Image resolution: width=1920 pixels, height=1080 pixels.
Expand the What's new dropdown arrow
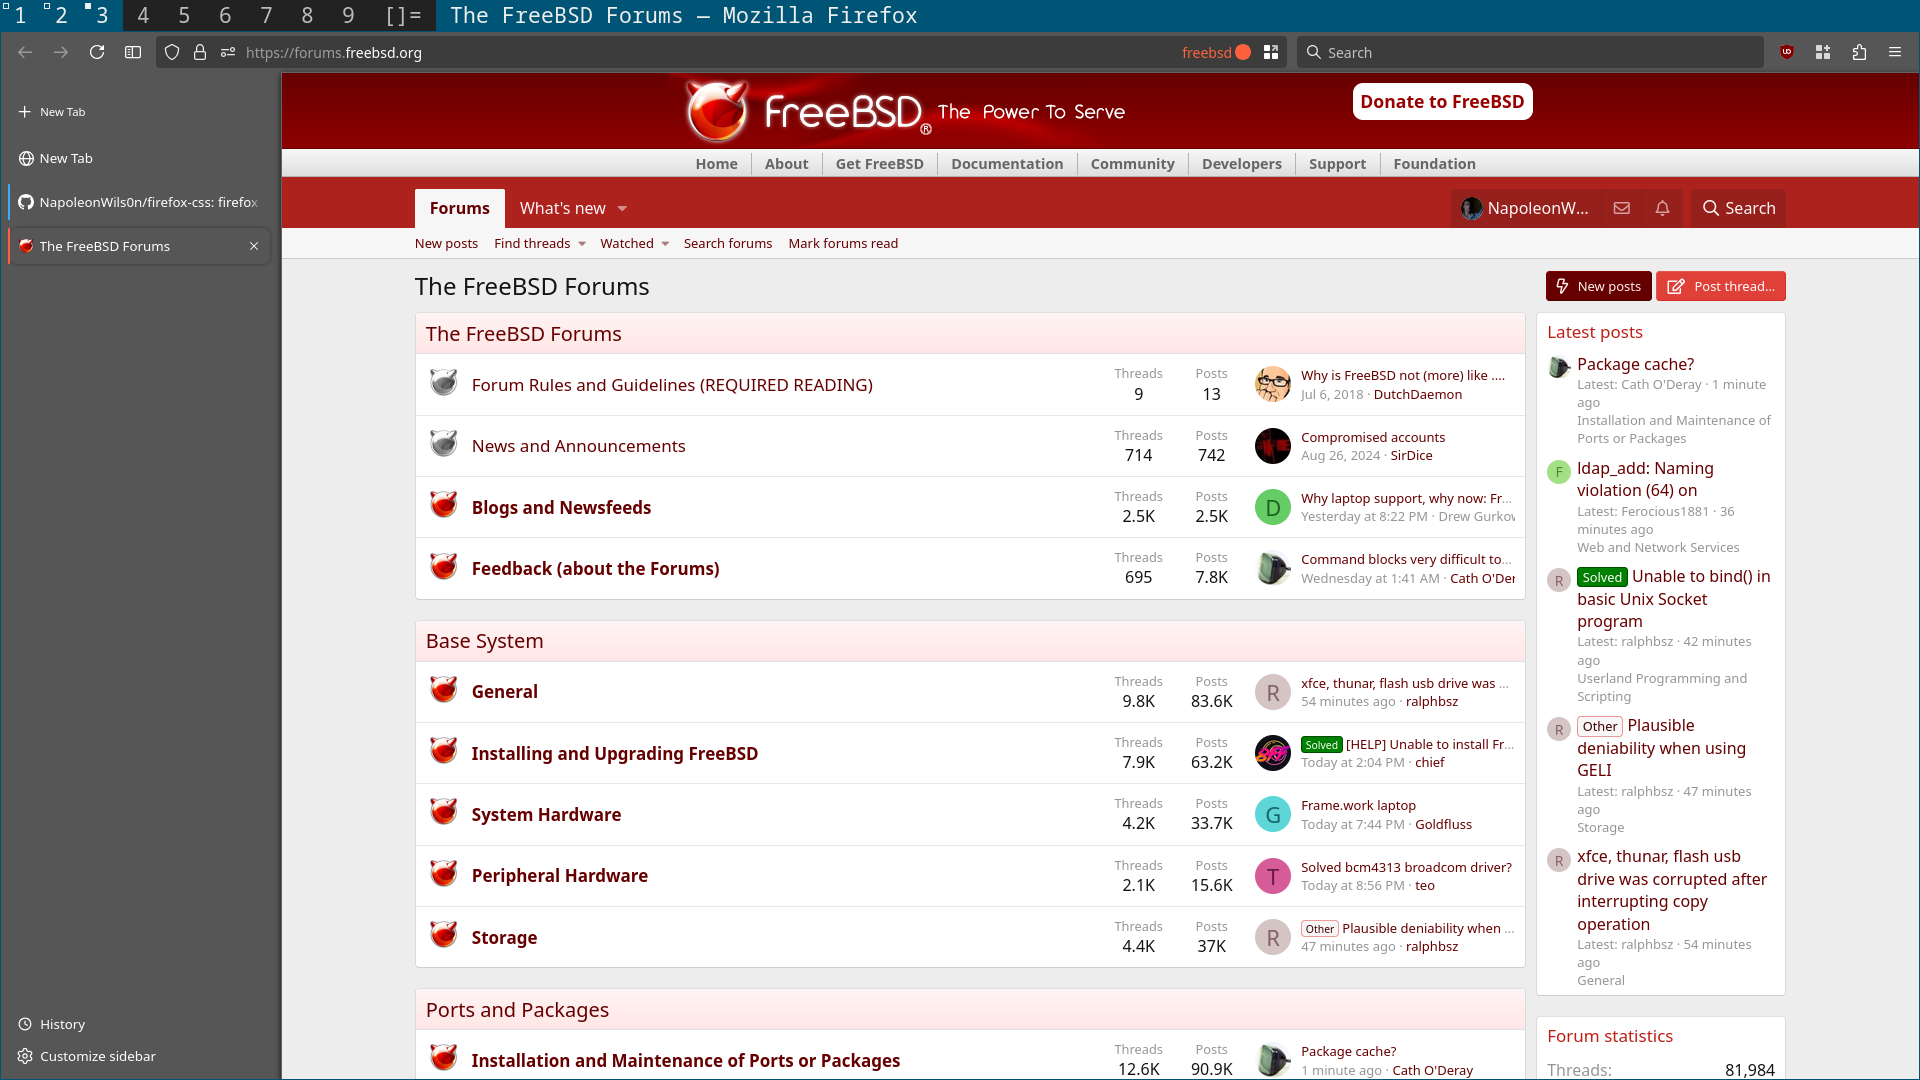[622, 209]
